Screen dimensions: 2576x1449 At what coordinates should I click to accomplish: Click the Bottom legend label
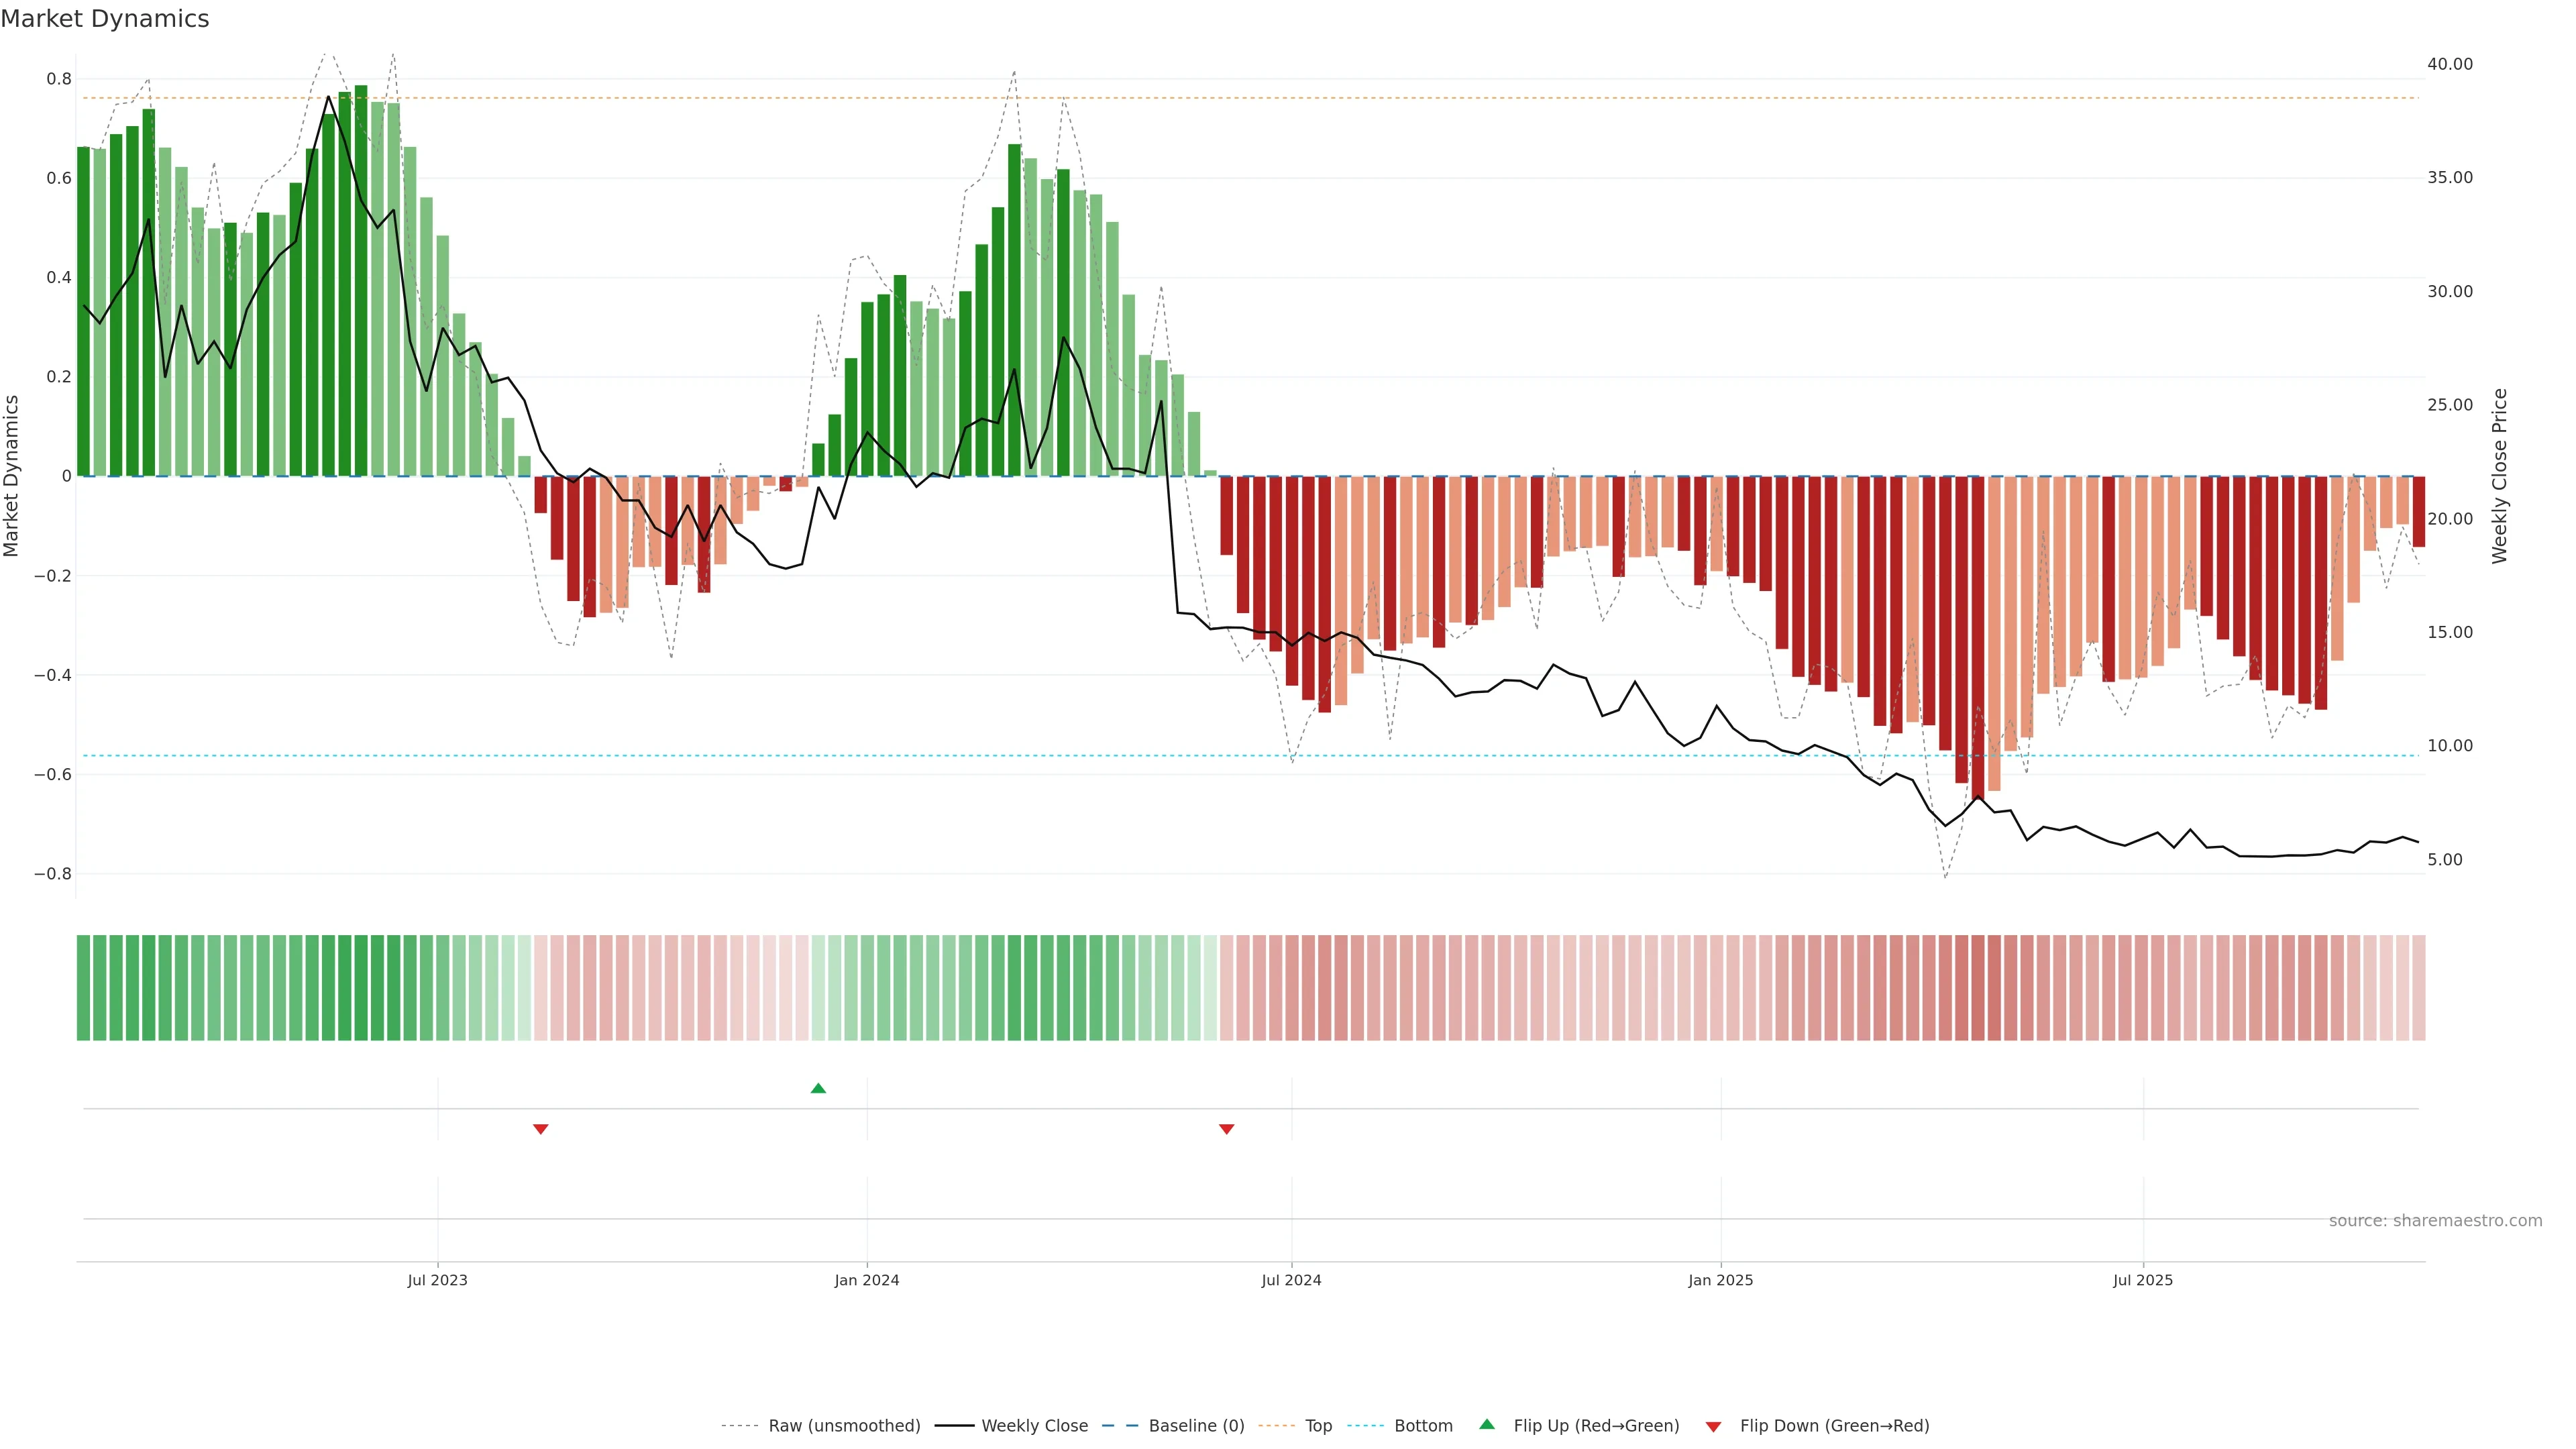pyautogui.click(x=1423, y=1426)
